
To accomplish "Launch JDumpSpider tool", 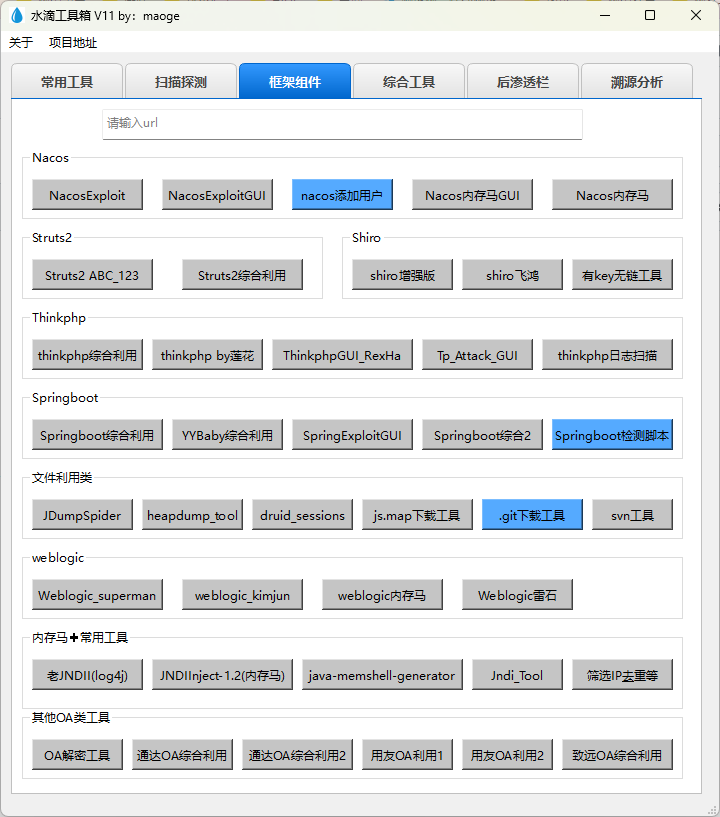I will 82,515.
